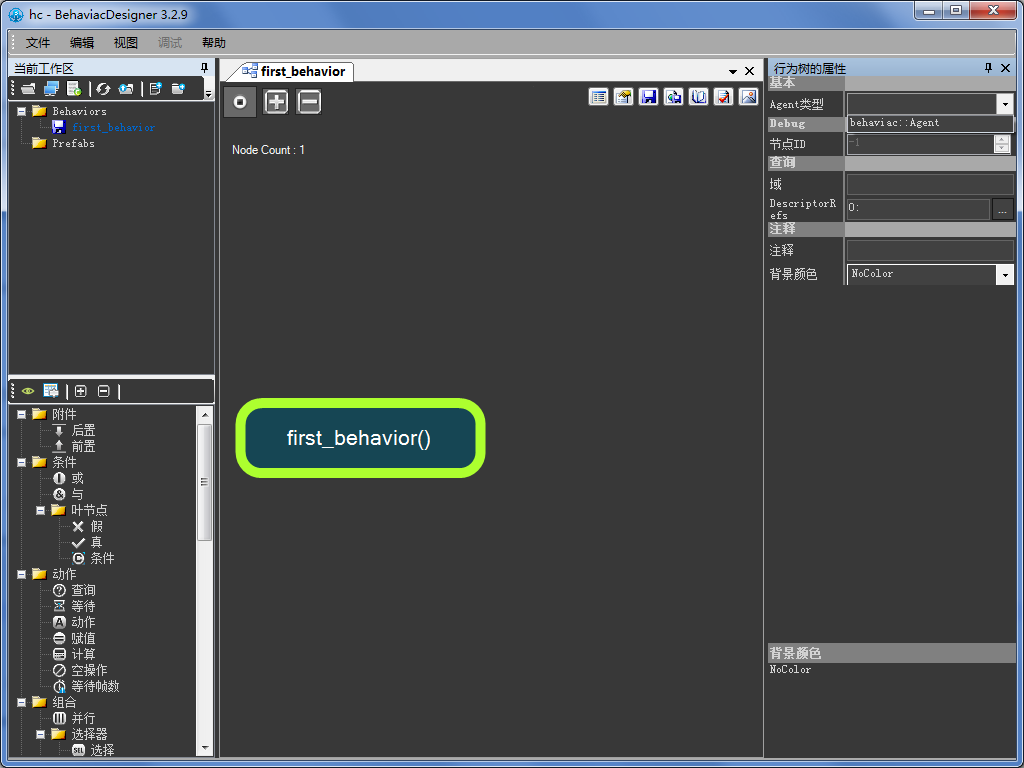Zoom out with the minus button
Screen dimensions: 1024x768
tap(309, 102)
